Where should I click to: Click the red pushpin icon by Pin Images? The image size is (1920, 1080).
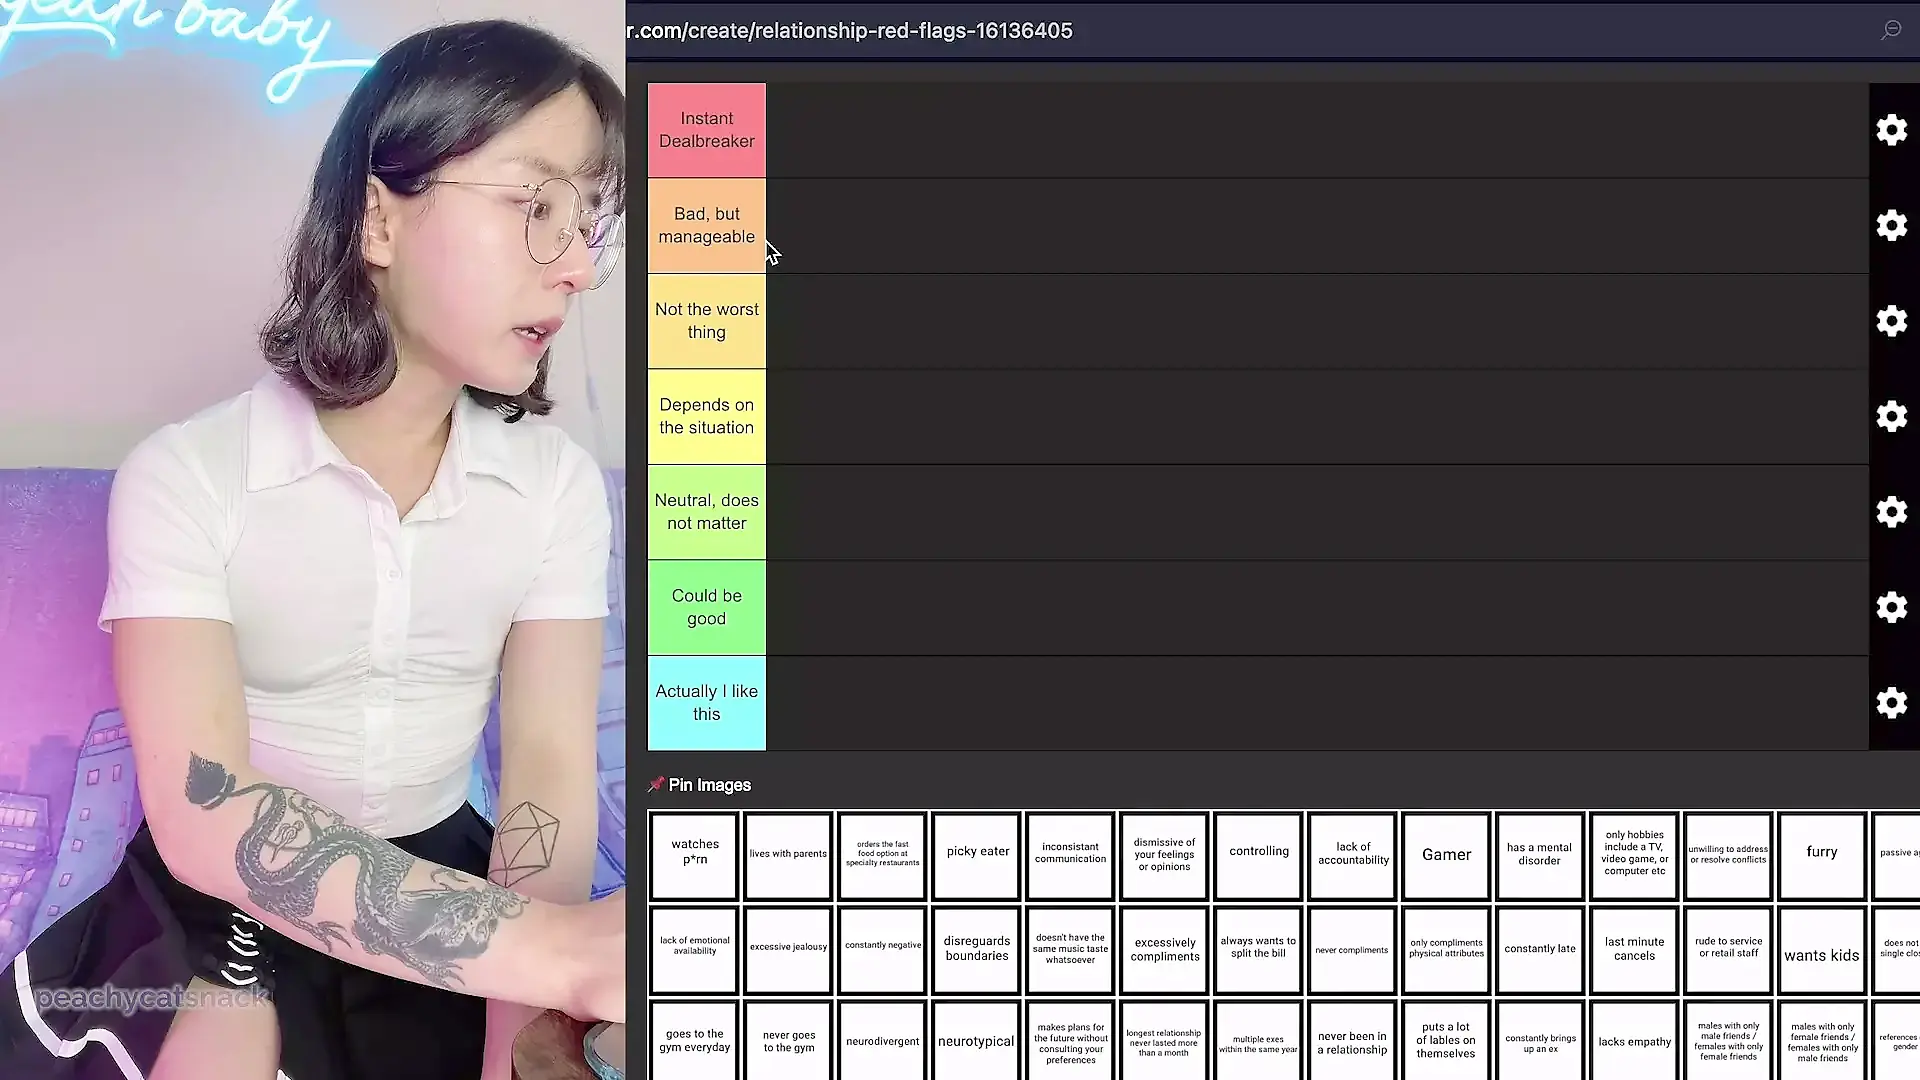(x=656, y=785)
